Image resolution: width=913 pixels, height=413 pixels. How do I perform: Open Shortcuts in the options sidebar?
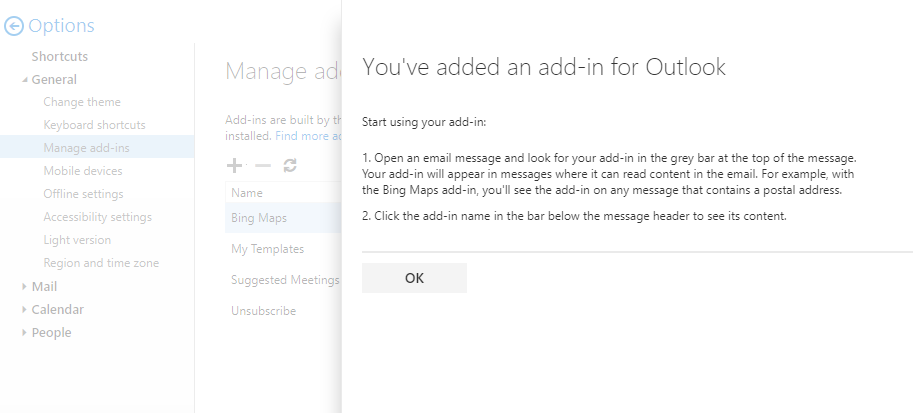click(x=59, y=57)
